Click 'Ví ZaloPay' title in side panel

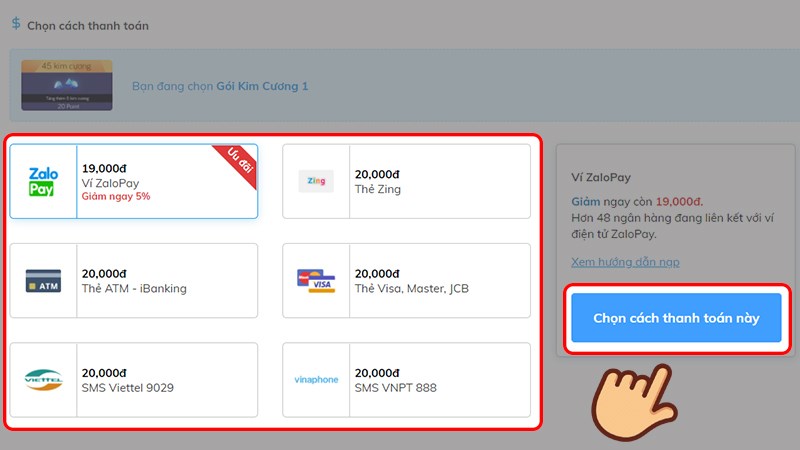[601, 178]
